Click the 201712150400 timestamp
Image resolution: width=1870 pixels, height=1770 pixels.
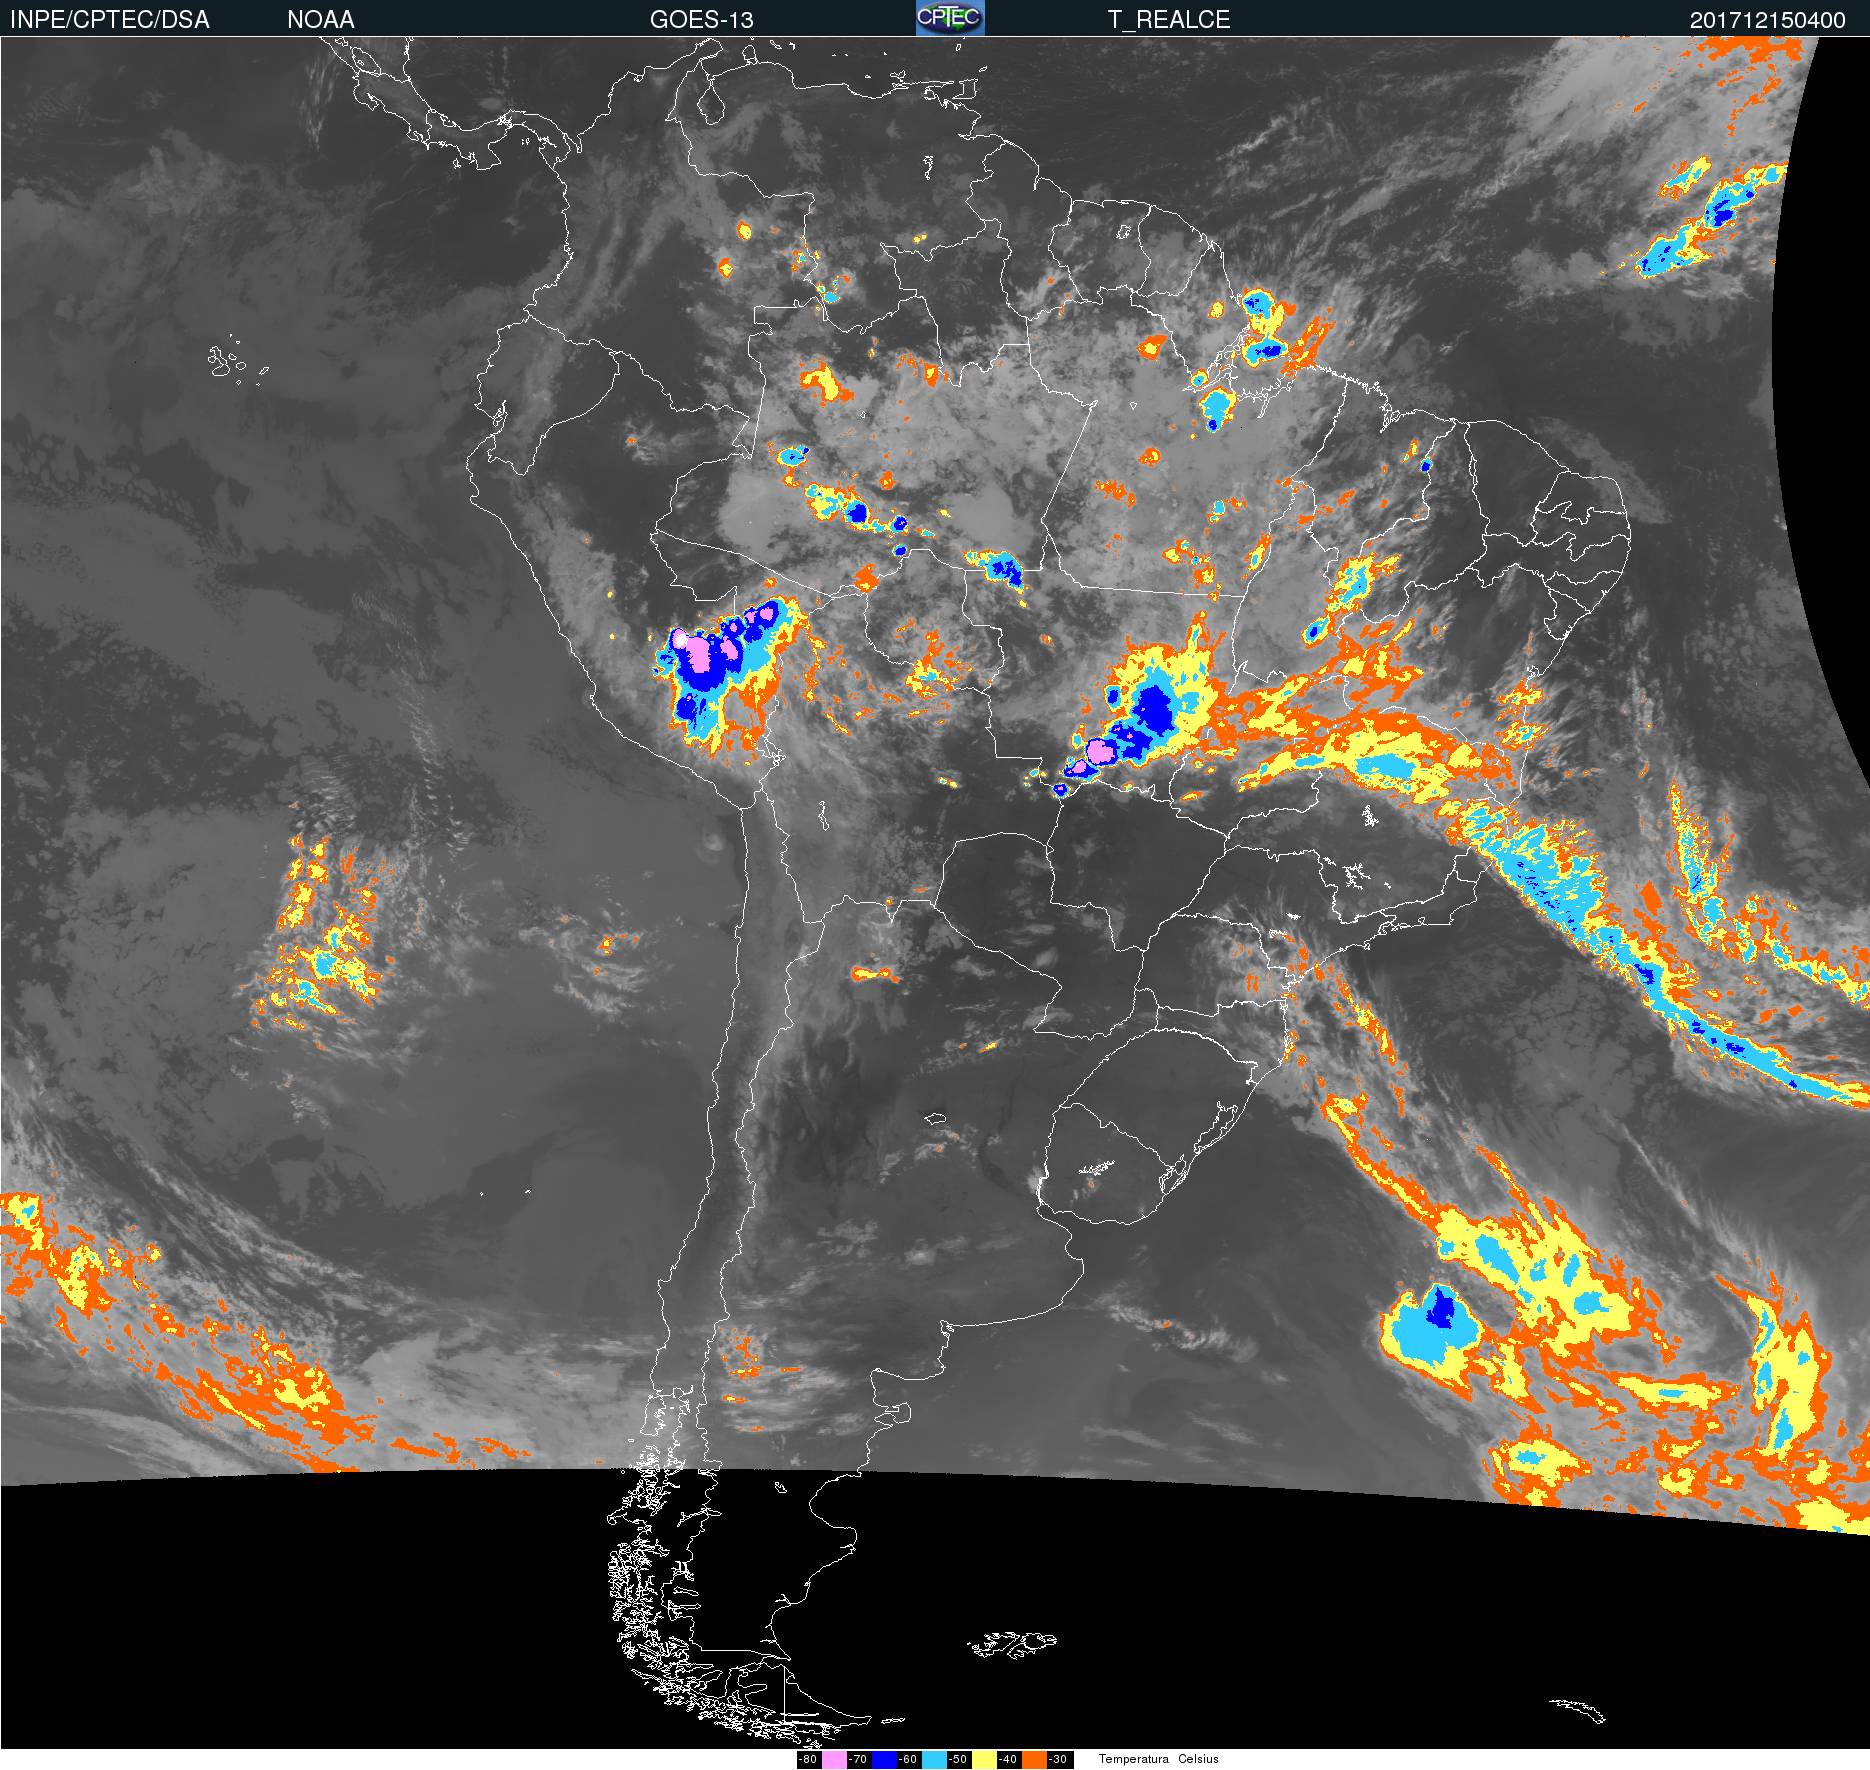coord(1767,20)
